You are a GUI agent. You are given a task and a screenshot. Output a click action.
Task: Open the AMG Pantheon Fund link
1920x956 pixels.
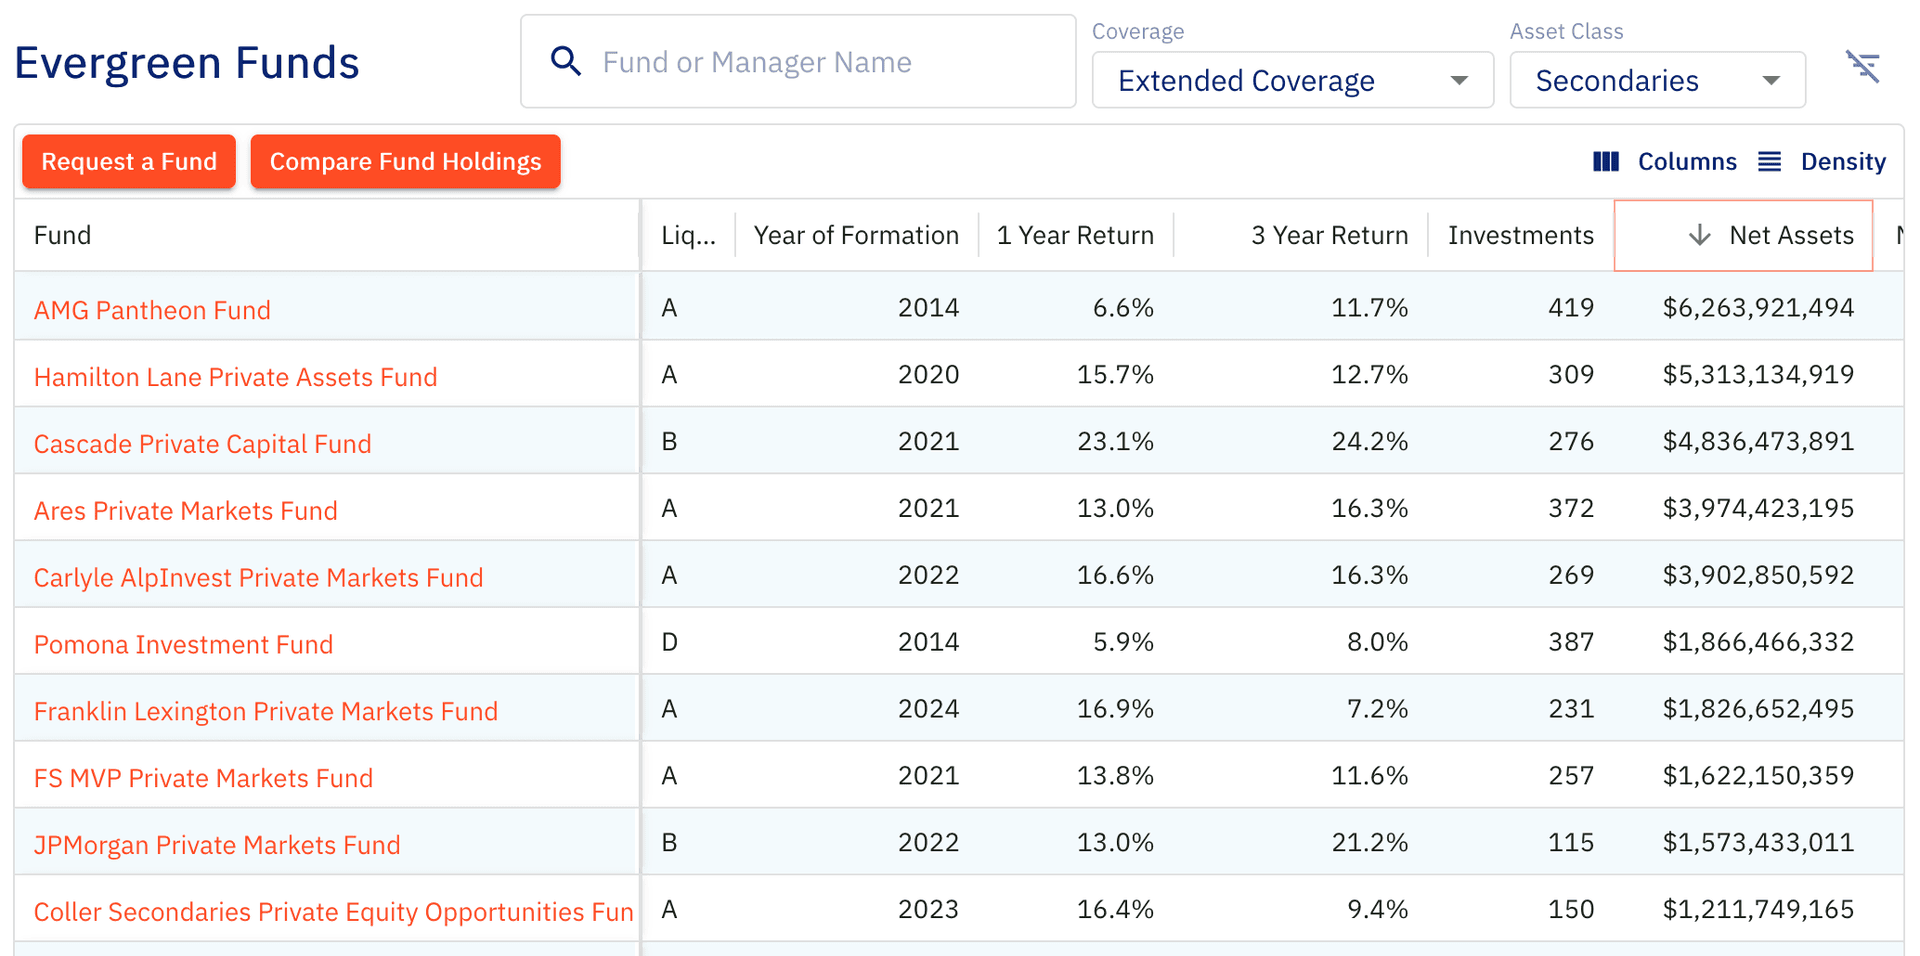click(x=152, y=310)
